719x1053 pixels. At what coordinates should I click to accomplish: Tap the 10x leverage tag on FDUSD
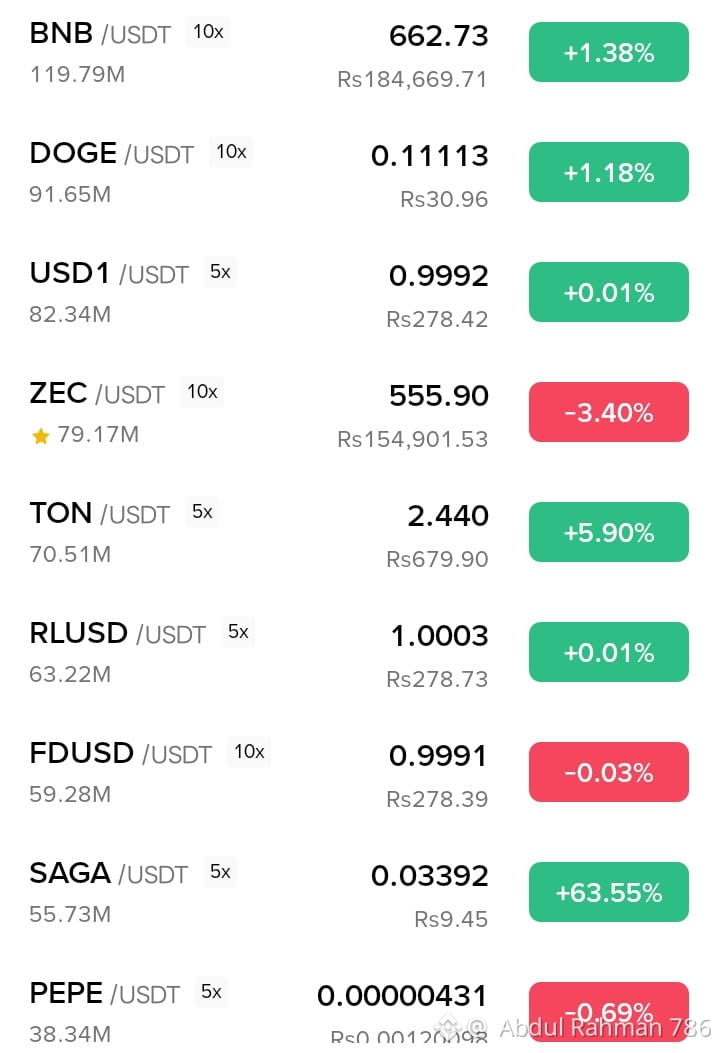249,751
